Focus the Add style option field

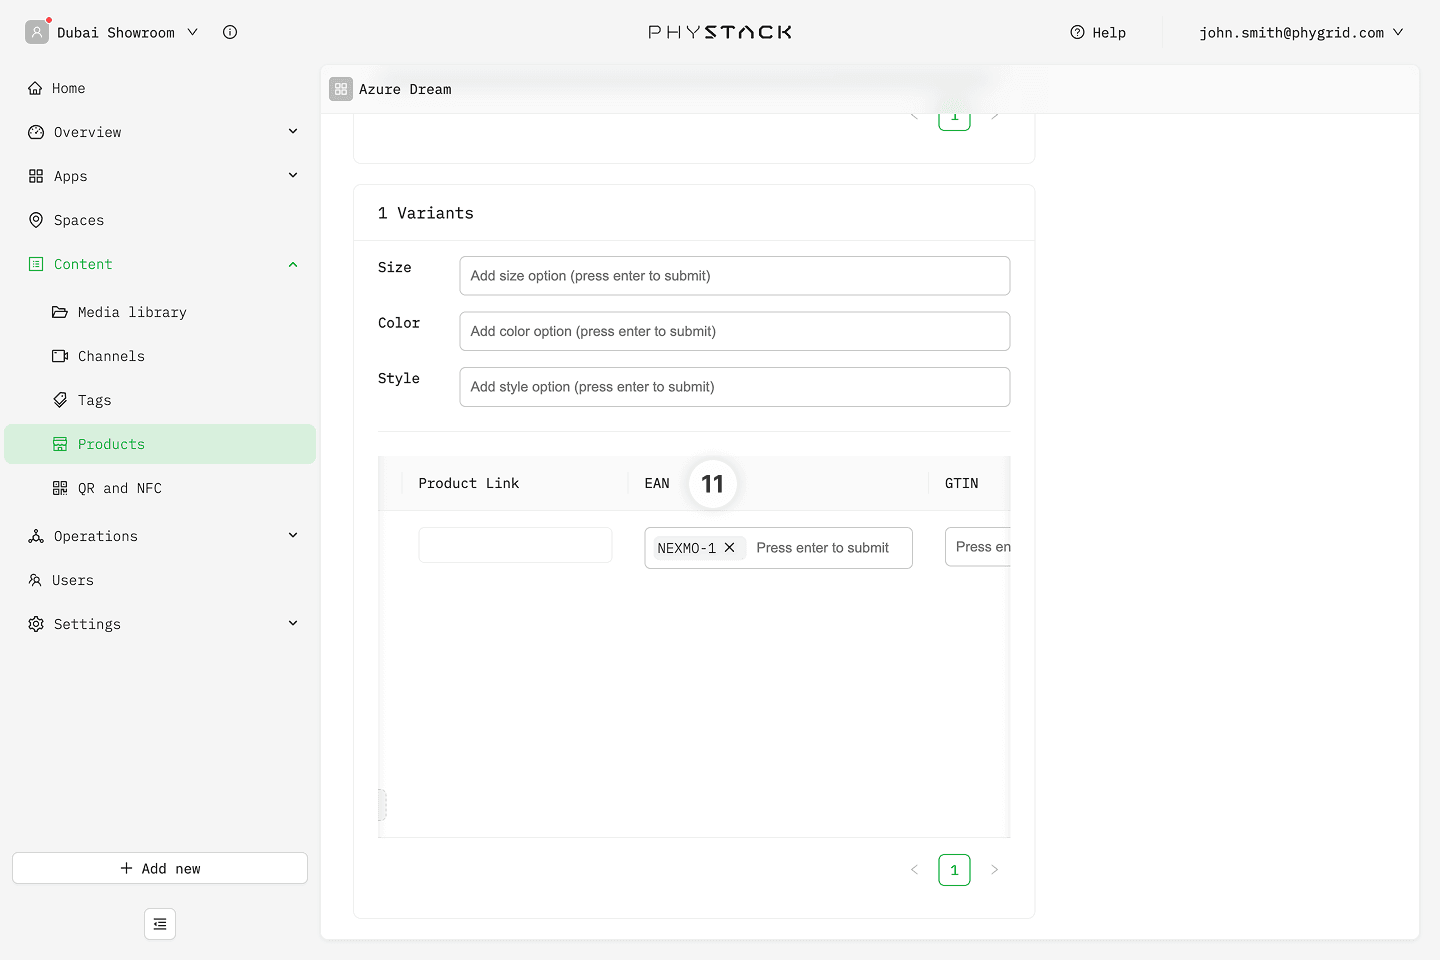(735, 387)
